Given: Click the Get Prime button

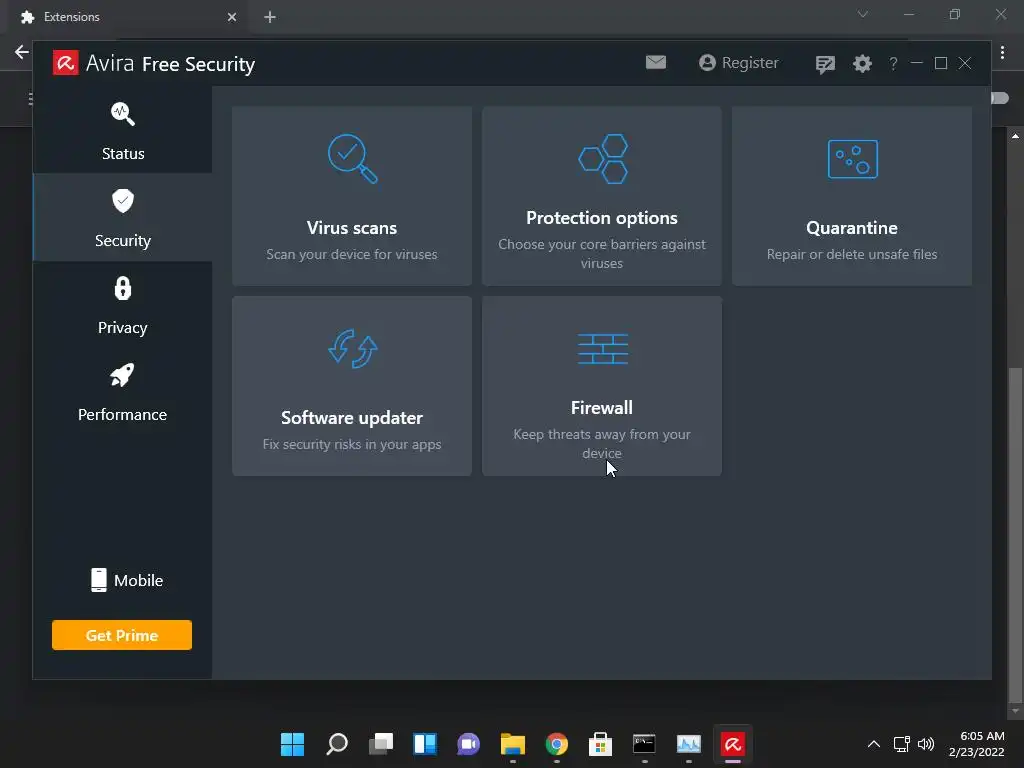Looking at the screenshot, I should tap(122, 635).
